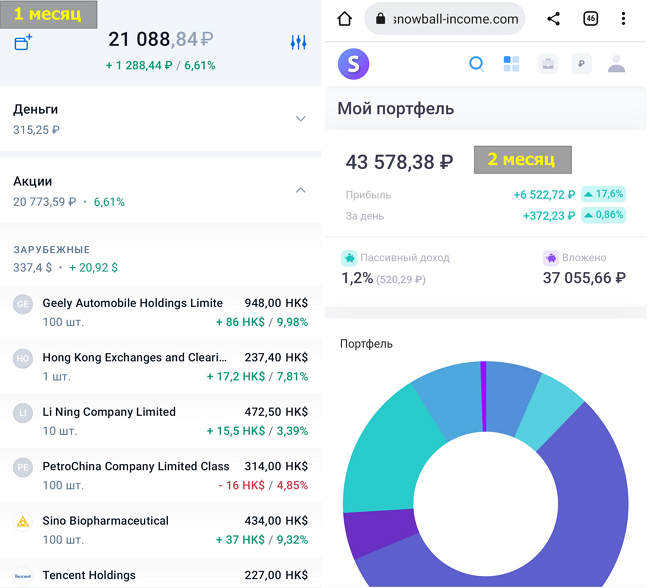Tap the lock icon in address bar
Screen dimensions: 650x588
point(380,19)
